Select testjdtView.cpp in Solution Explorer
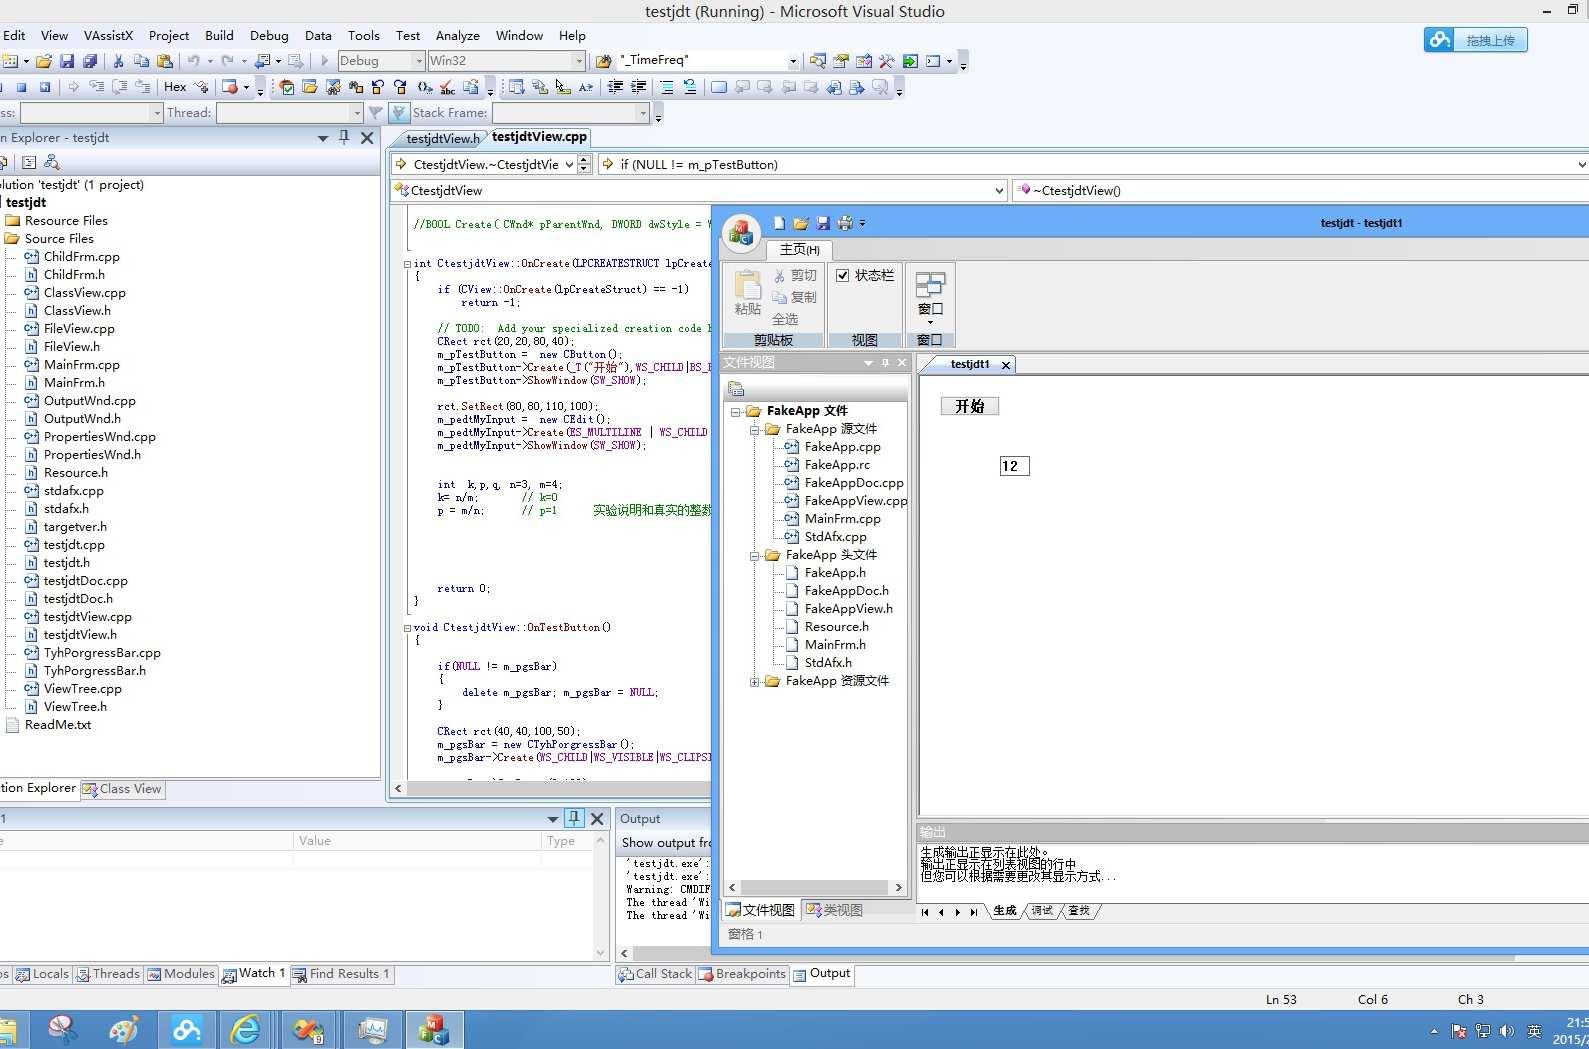This screenshot has width=1589, height=1049. pyautogui.click(x=87, y=617)
